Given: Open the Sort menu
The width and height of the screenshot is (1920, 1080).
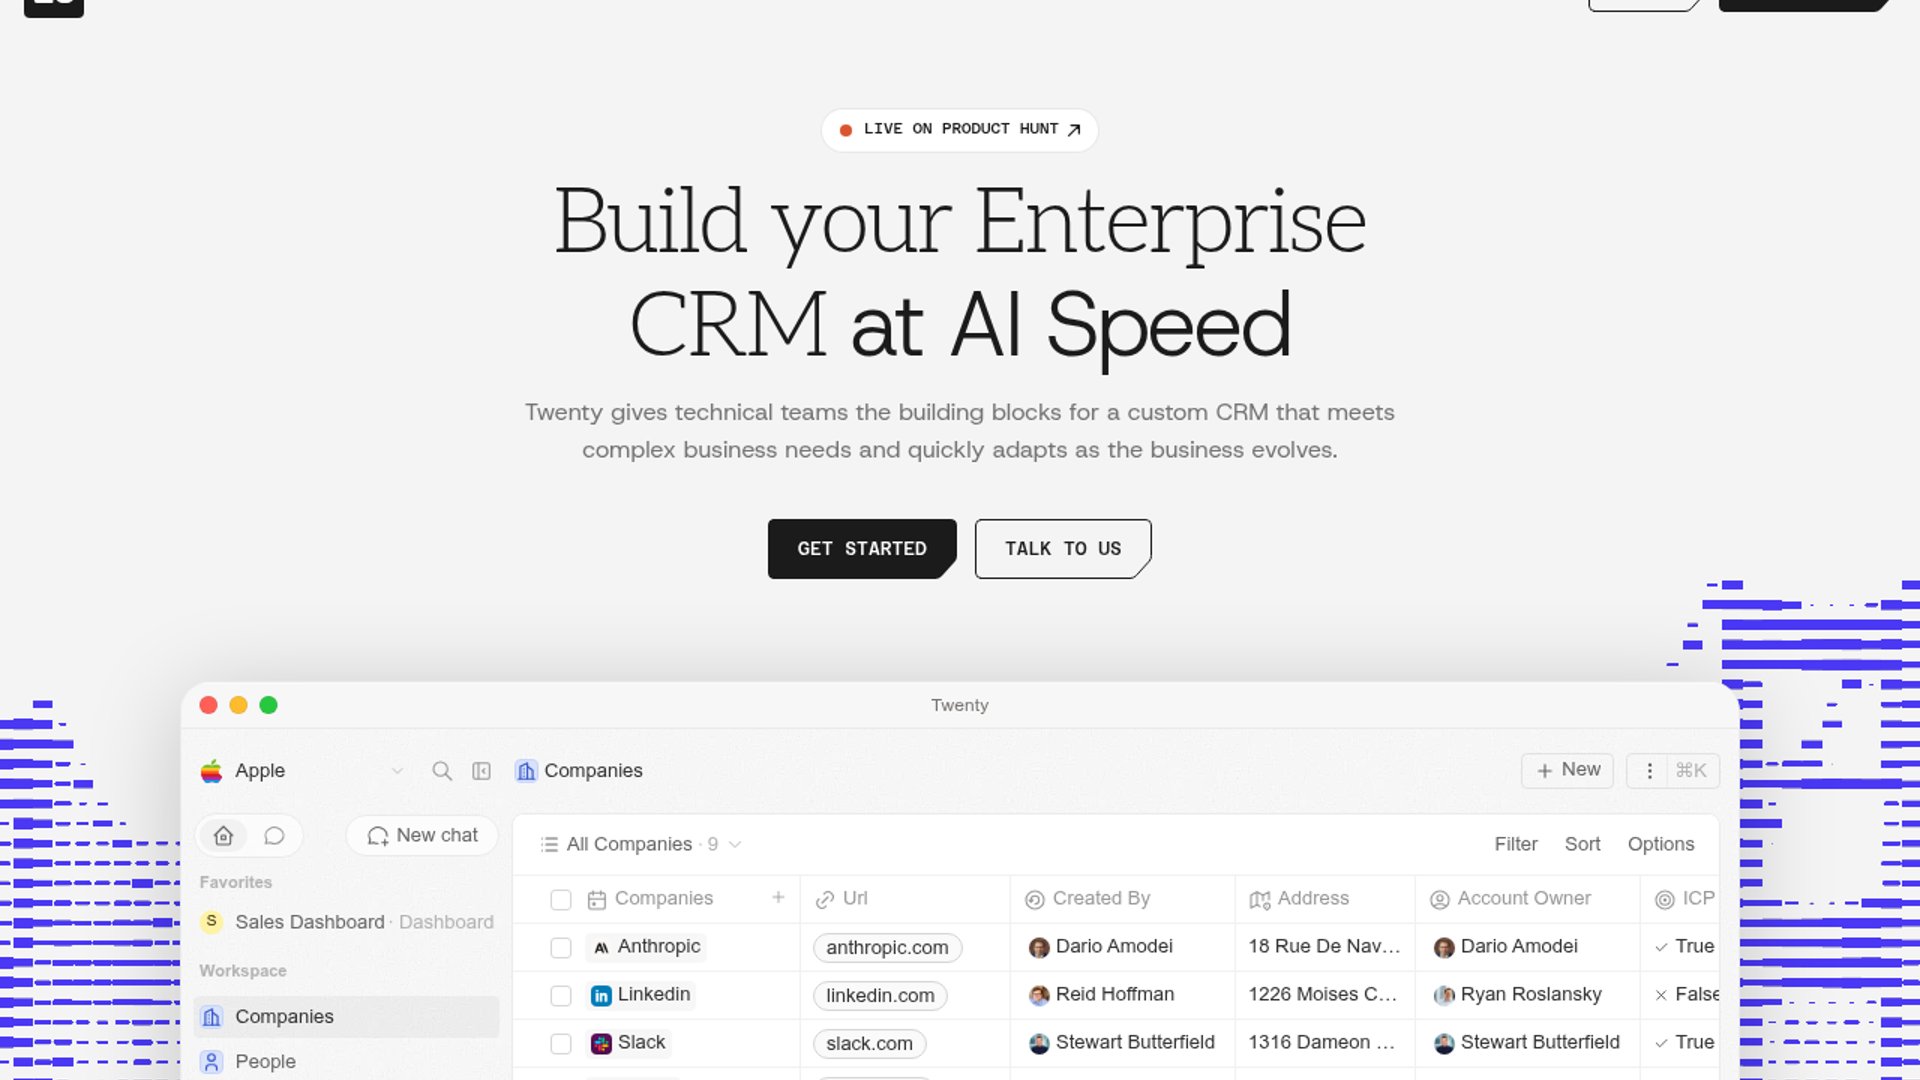Looking at the screenshot, I should tap(1582, 844).
